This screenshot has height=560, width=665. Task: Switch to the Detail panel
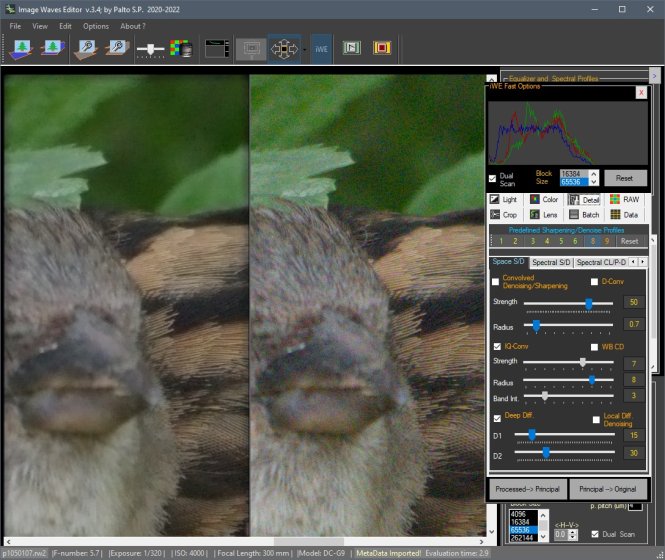[x=584, y=200]
